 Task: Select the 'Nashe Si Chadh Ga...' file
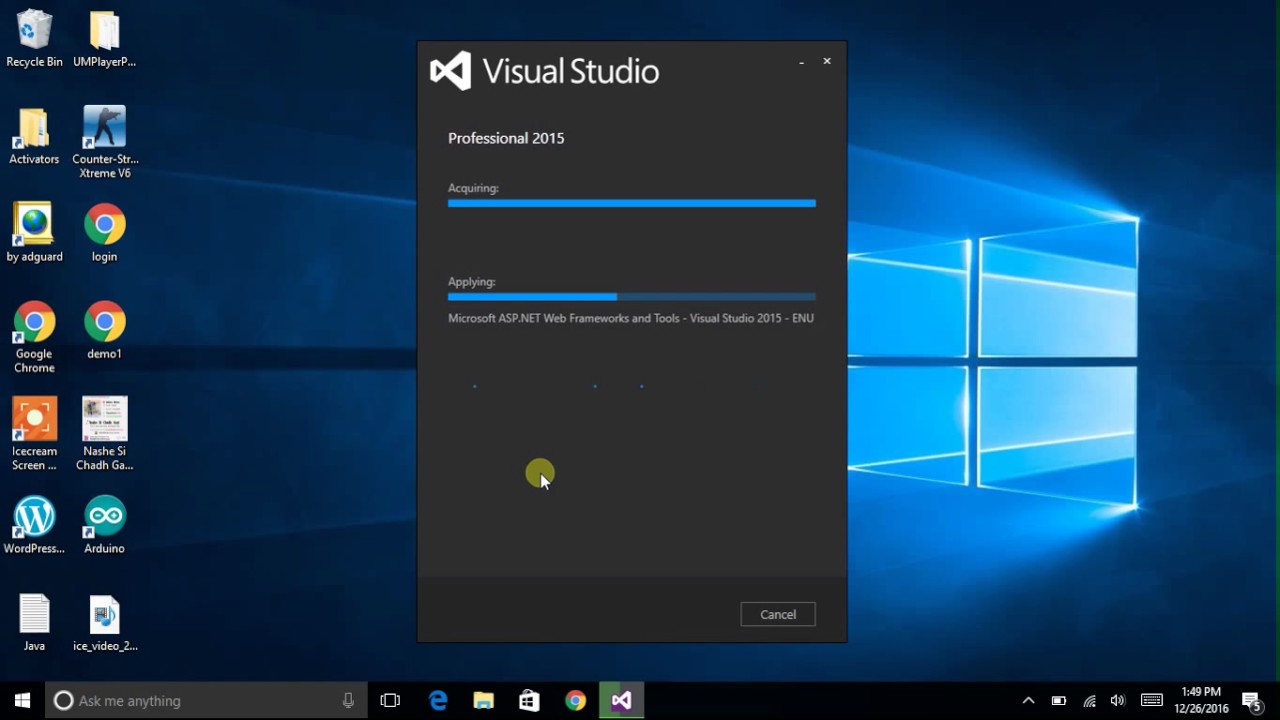(x=104, y=434)
